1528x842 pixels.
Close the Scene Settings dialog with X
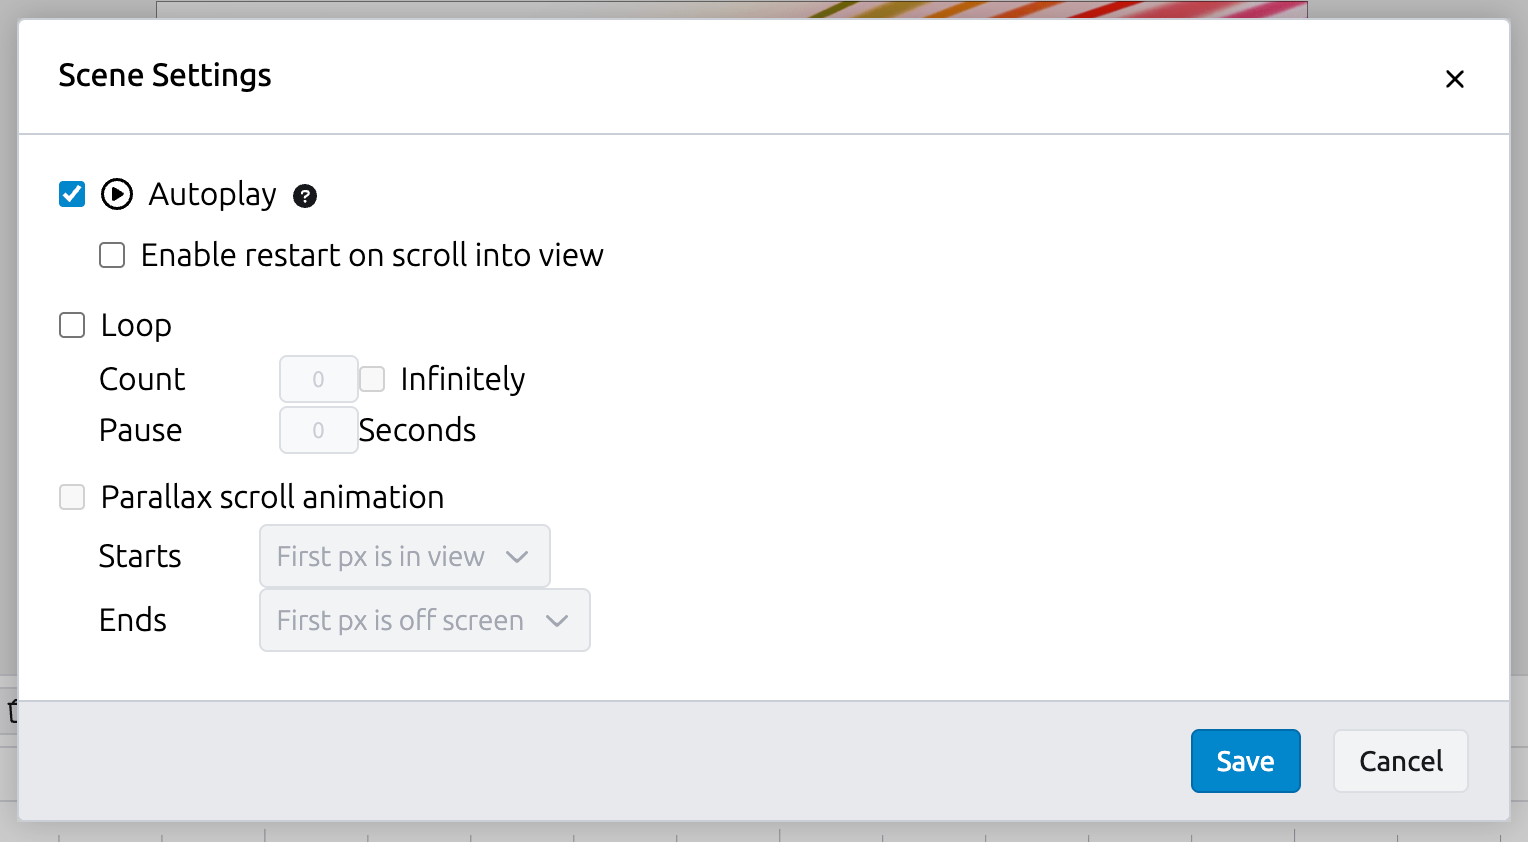[1454, 79]
